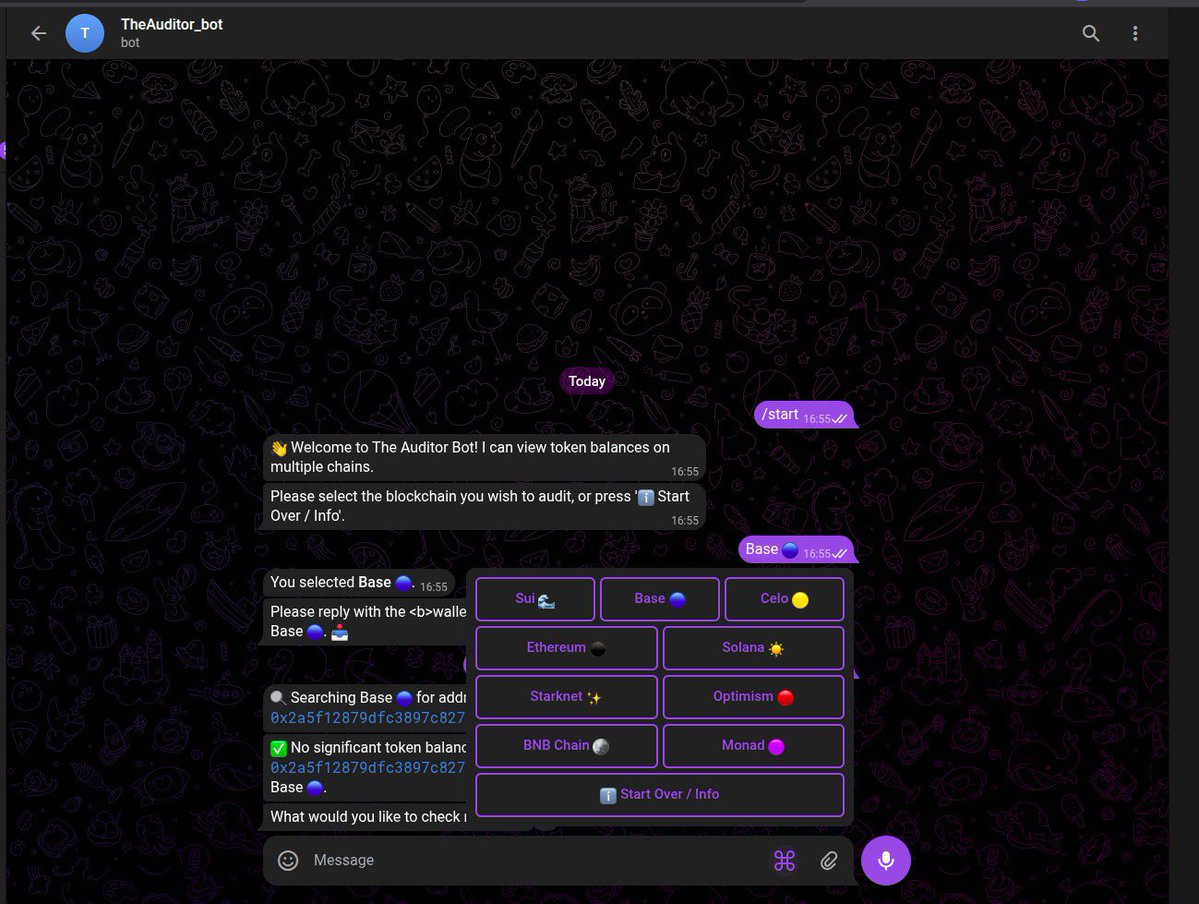Screen dimensions: 1199x904
Task: Go back using the arrow icon
Action: pyautogui.click(x=38, y=33)
